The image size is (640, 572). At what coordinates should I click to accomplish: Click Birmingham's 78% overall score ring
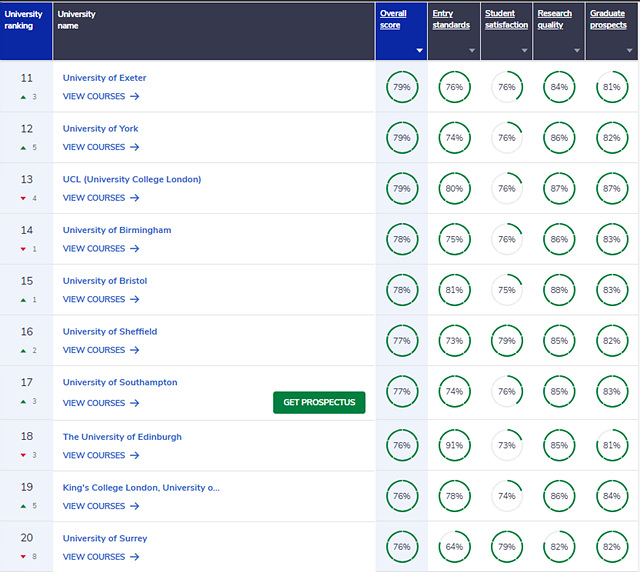[402, 239]
